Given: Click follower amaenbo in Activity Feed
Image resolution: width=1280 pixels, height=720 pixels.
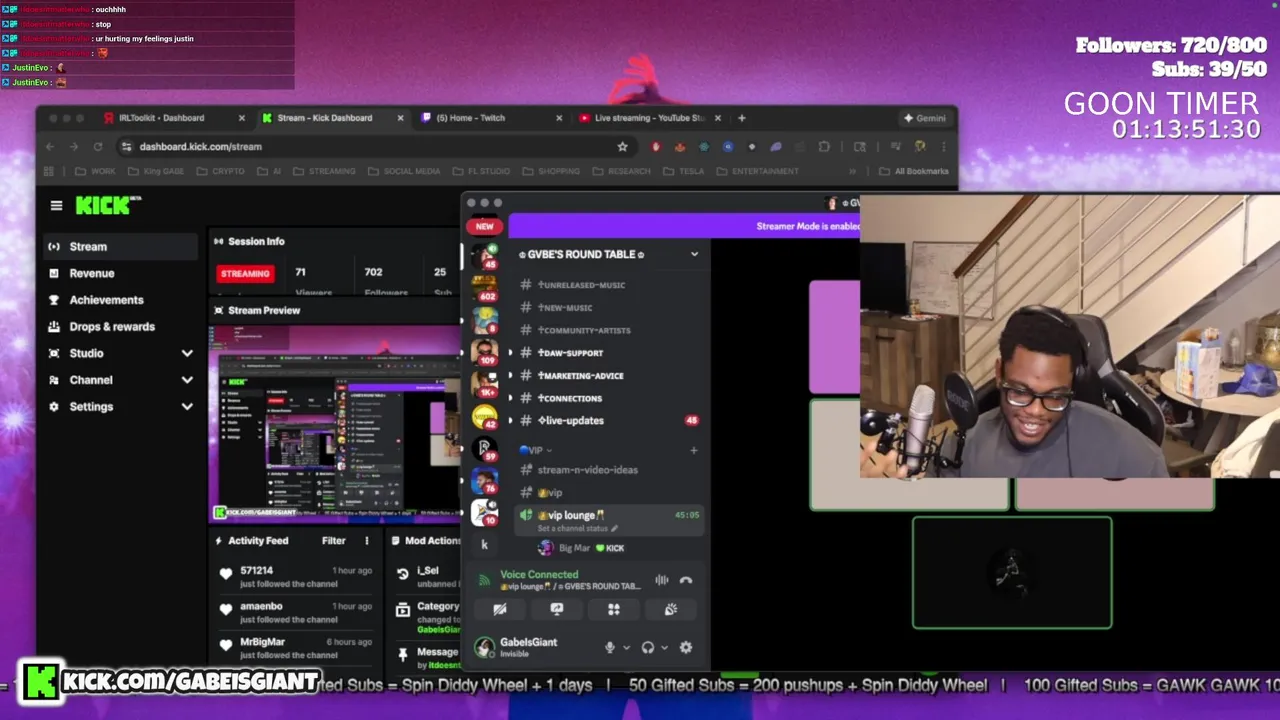Looking at the screenshot, I should [261, 606].
